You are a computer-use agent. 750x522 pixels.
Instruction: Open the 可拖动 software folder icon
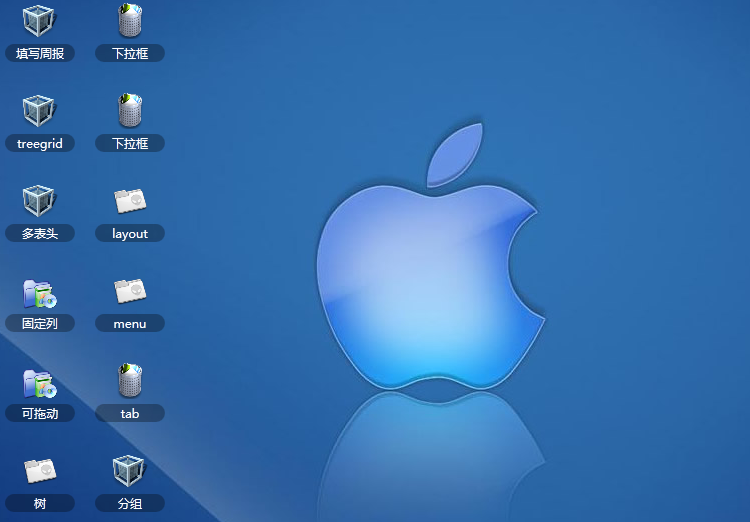click(40, 383)
